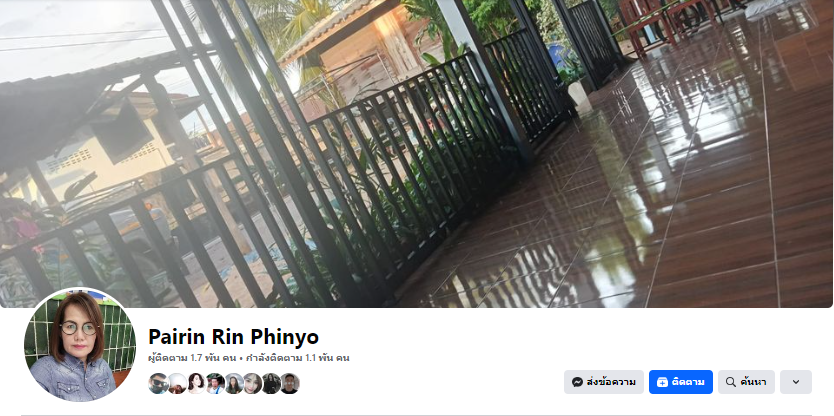The image size is (834, 416).
Task: Open the second follower avatar with white background
Action: pos(177,383)
